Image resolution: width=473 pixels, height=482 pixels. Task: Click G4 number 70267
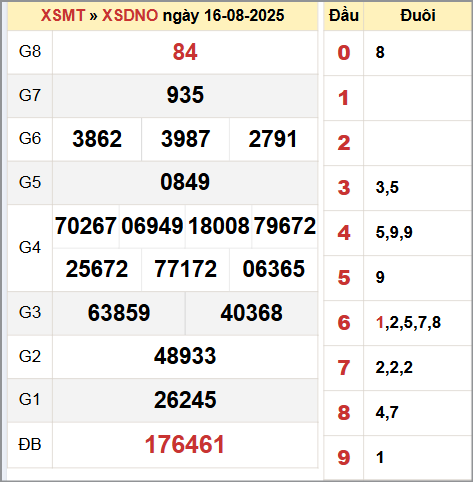pos(86,226)
